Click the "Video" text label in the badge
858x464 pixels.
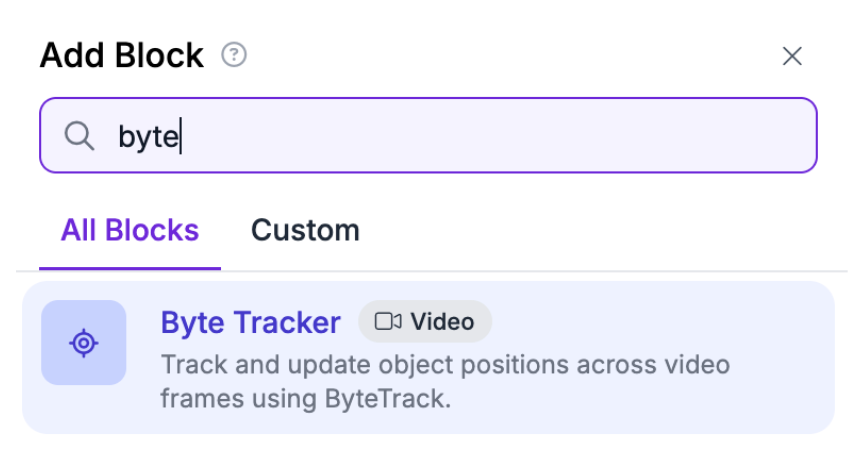[x=442, y=322]
